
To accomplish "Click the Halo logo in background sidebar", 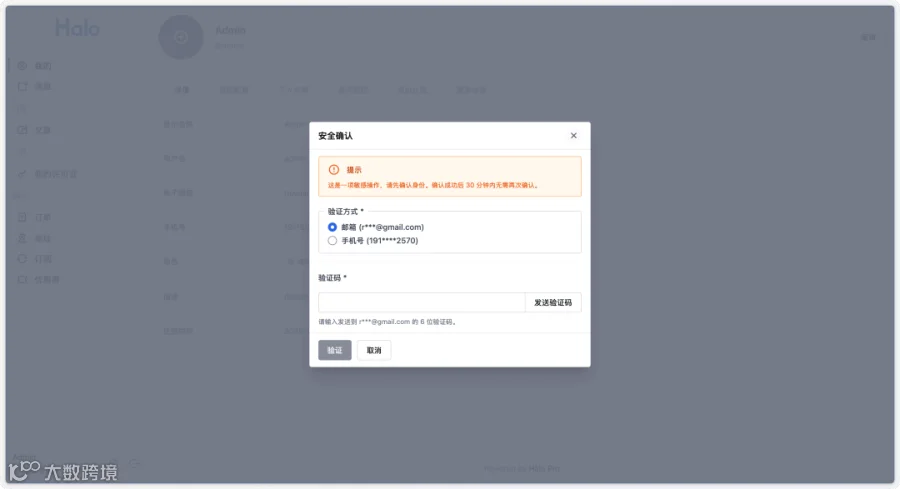I will click(x=77, y=28).
